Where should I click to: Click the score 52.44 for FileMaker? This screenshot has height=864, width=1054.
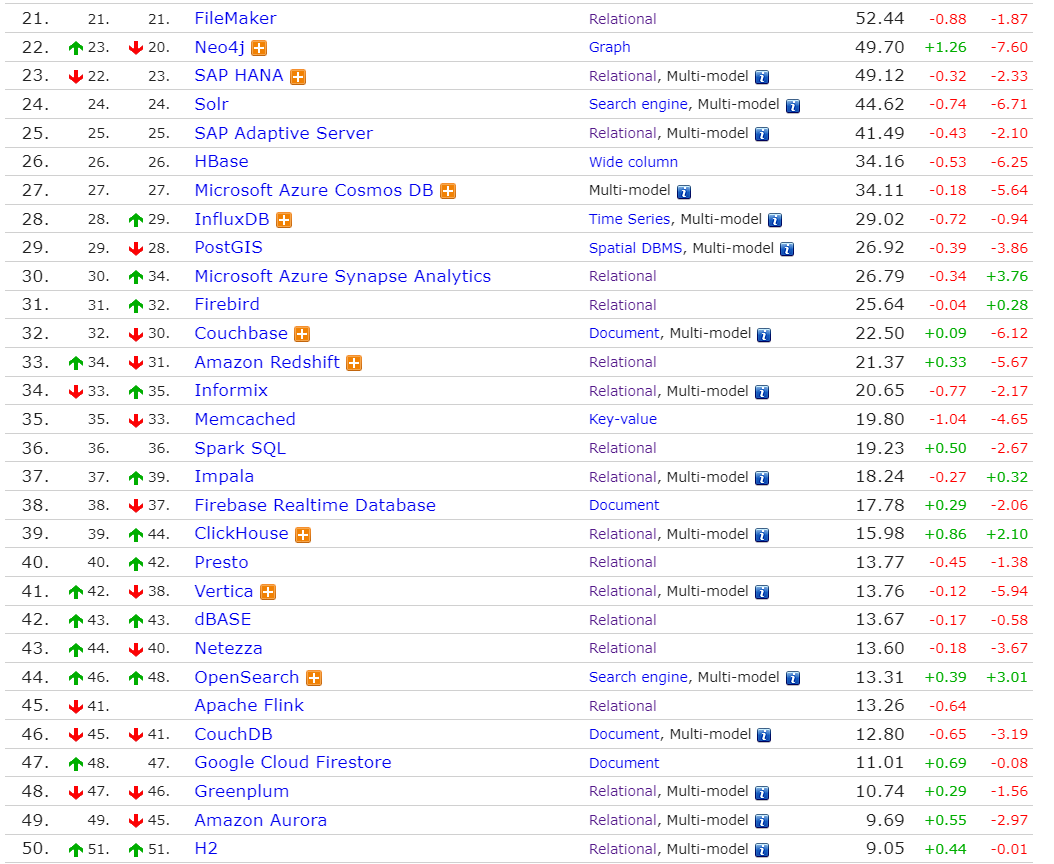pos(880,18)
